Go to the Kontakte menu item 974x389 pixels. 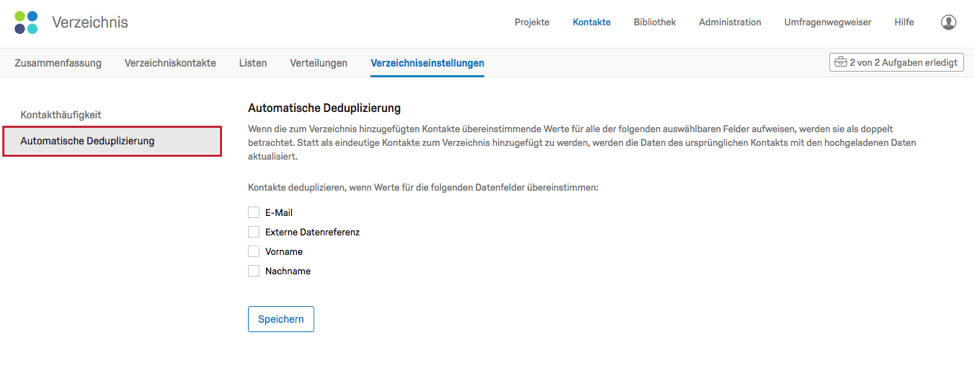point(591,22)
